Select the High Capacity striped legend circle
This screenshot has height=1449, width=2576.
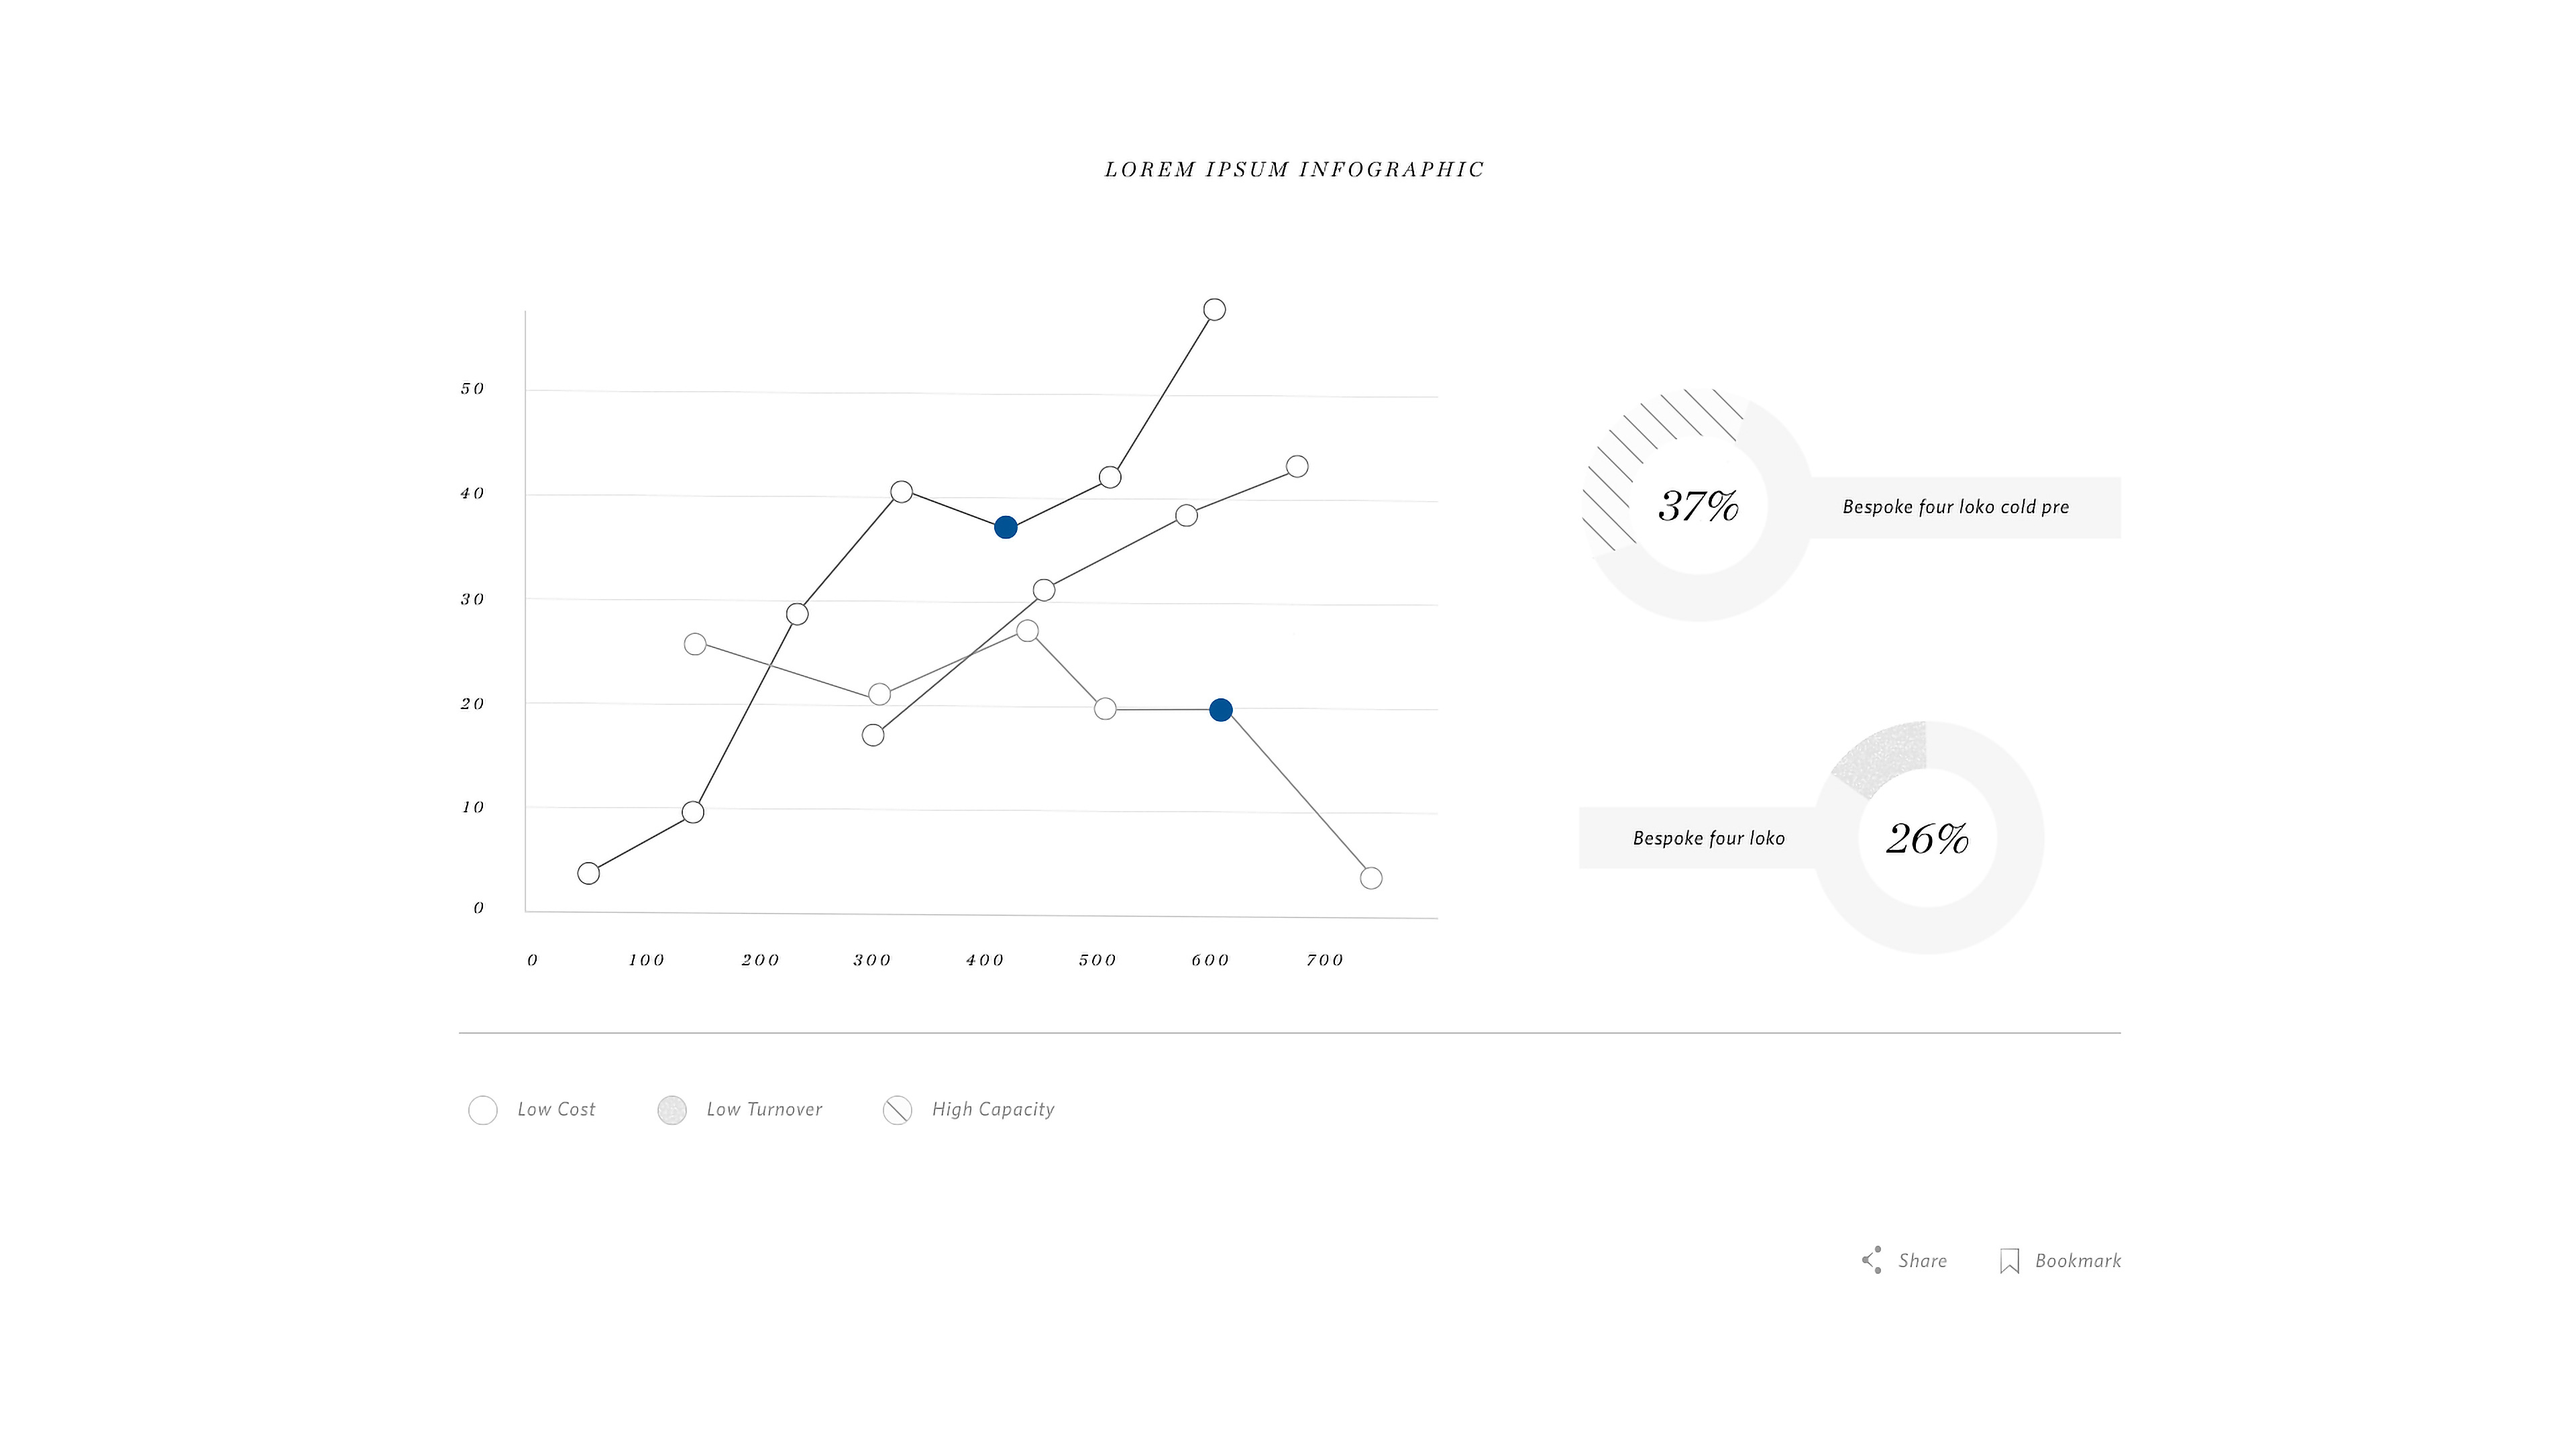[x=897, y=1110]
